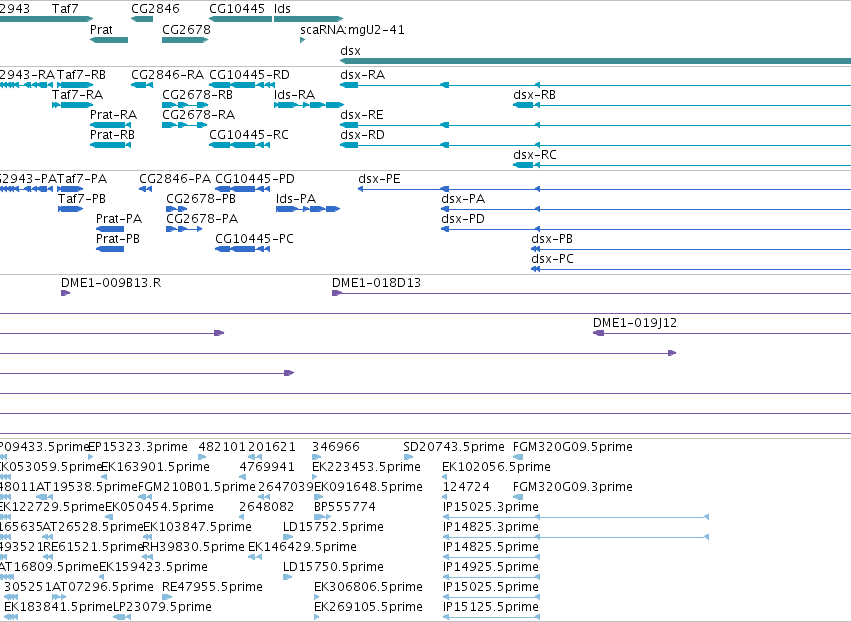Click the FGM320G09.5prime EST label
Image resolution: width=851 pixels, height=622 pixels.
coord(573,447)
